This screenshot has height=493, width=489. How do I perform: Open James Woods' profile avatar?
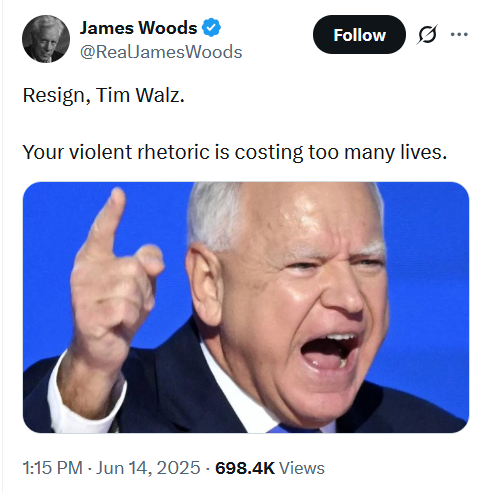[46, 39]
